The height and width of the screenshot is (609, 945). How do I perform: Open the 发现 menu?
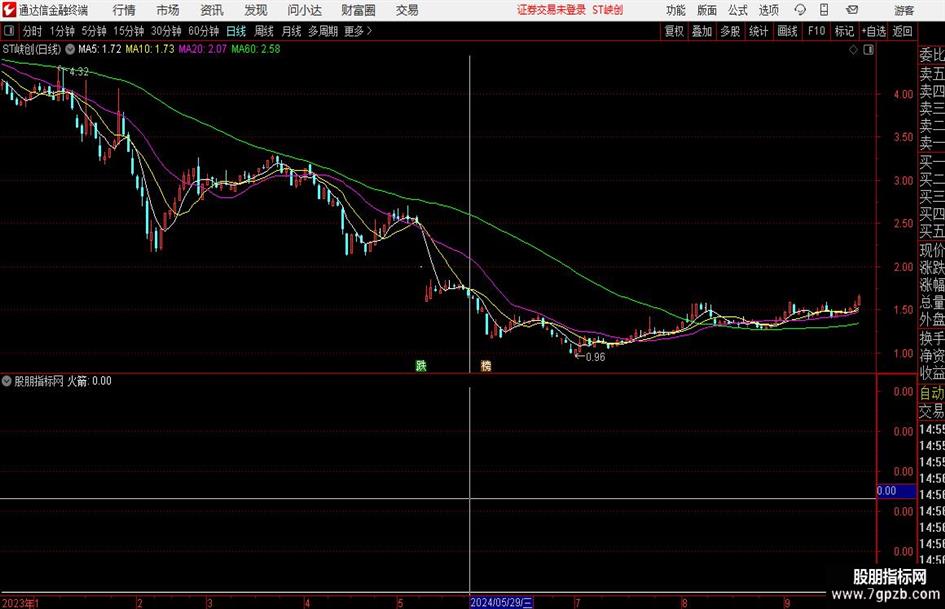[x=256, y=10]
